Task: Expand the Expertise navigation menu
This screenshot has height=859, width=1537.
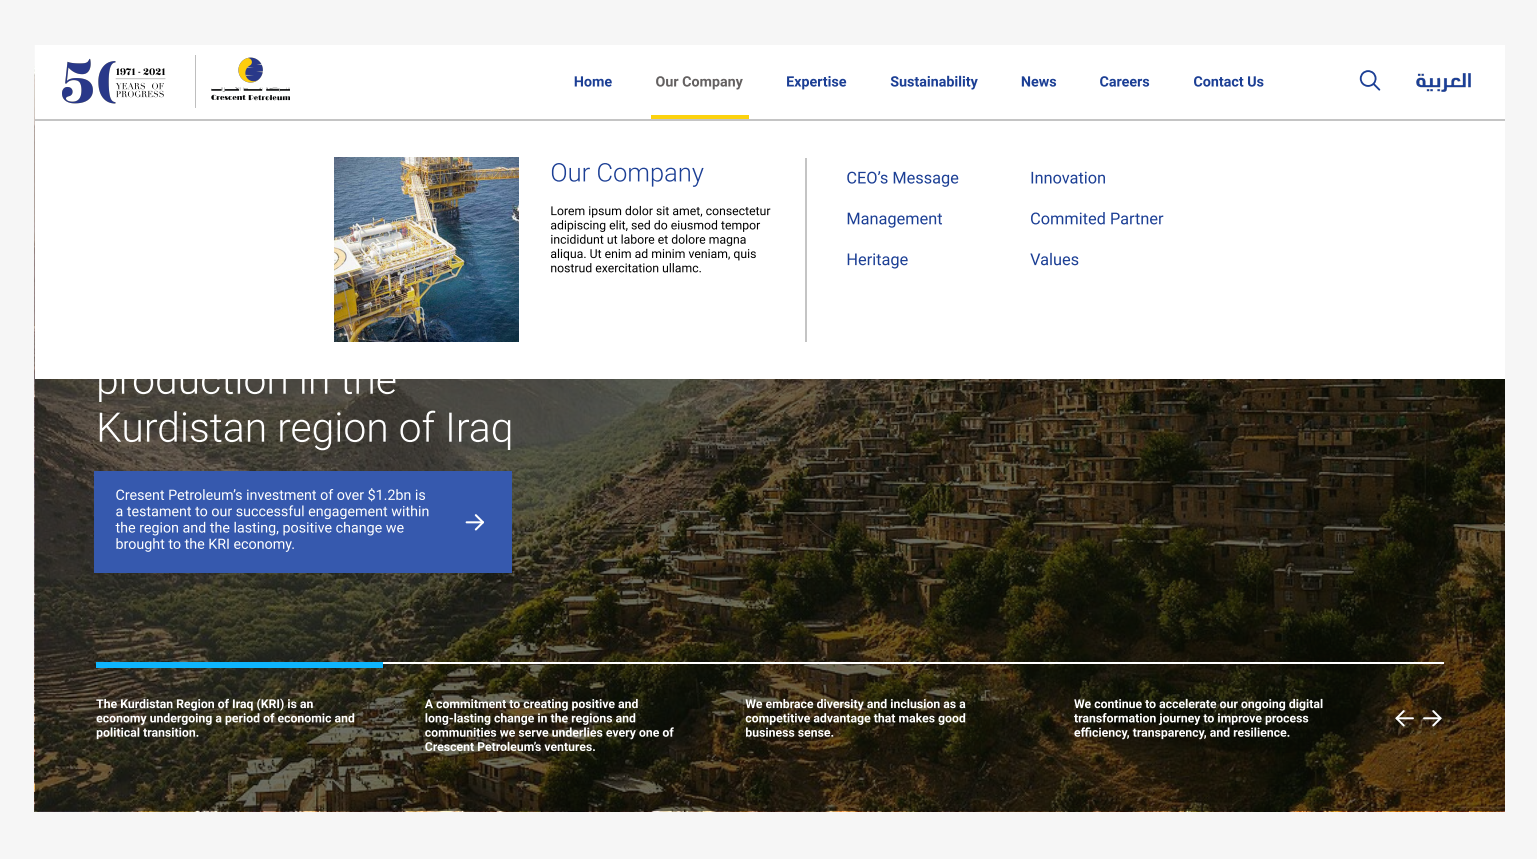Action: [x=816, y=82]
